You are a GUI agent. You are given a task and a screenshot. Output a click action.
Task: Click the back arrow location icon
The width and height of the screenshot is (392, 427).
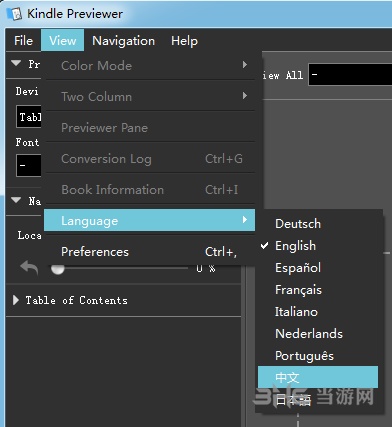(29, 267)
